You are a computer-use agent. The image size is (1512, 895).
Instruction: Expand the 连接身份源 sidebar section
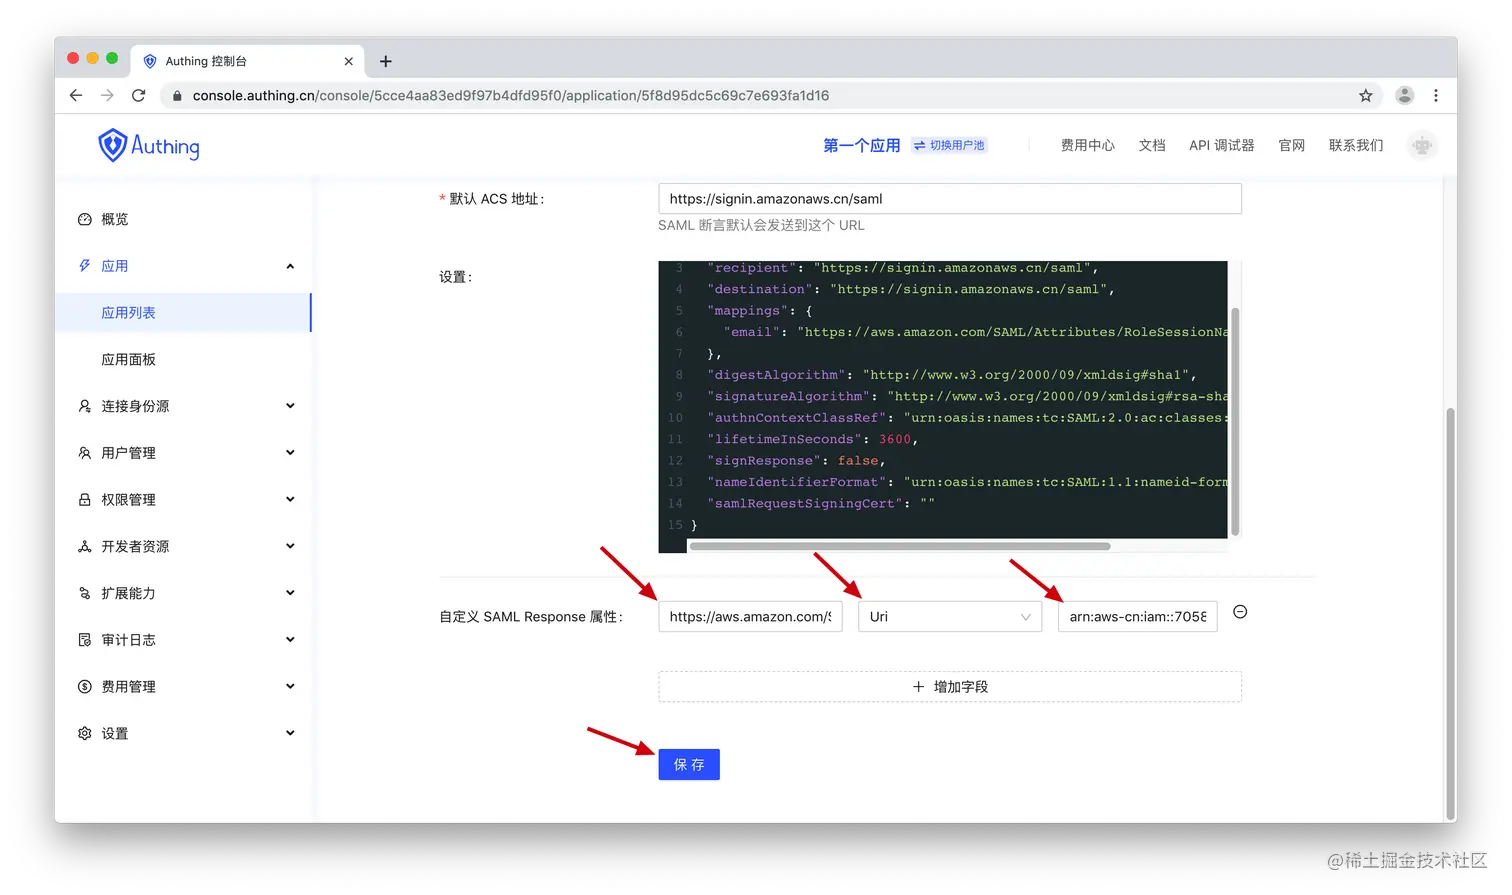[x=185, y=406]
